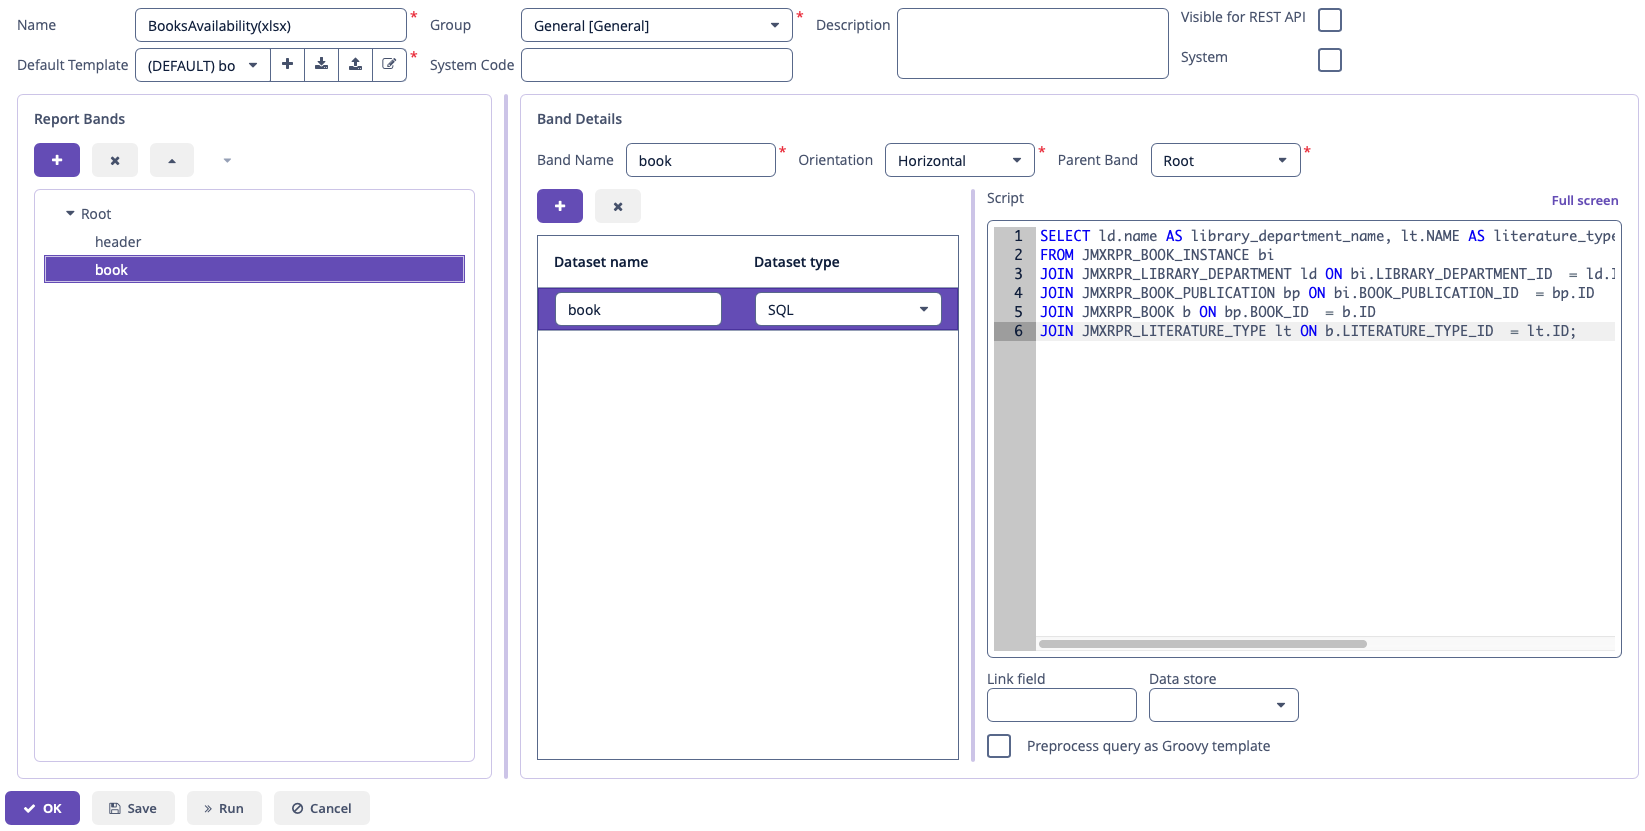Screen dimensions: 1645x831
Task: Click the Link field input
Action: click(1062, 705)
